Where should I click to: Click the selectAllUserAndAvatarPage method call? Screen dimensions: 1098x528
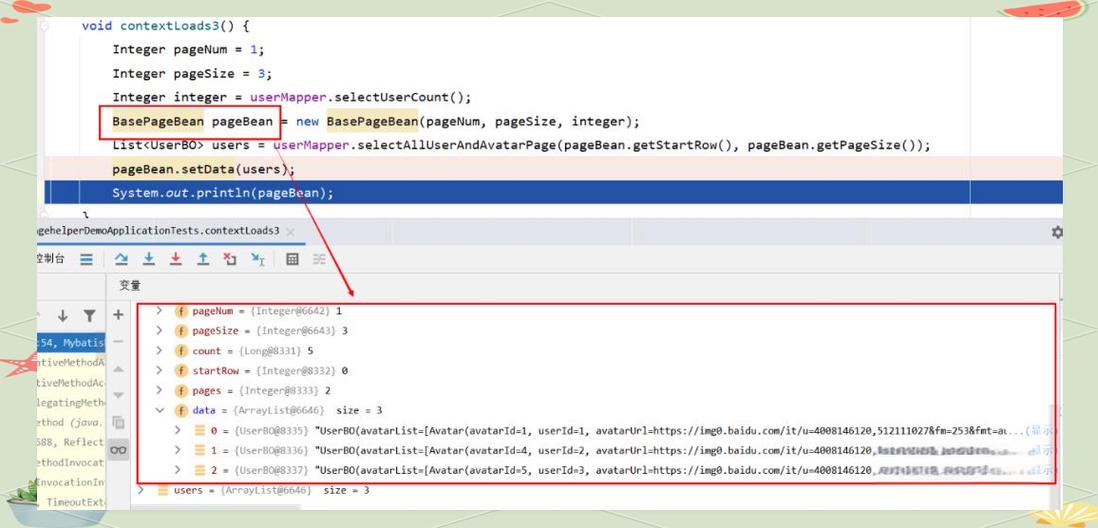tap(457, 145)
